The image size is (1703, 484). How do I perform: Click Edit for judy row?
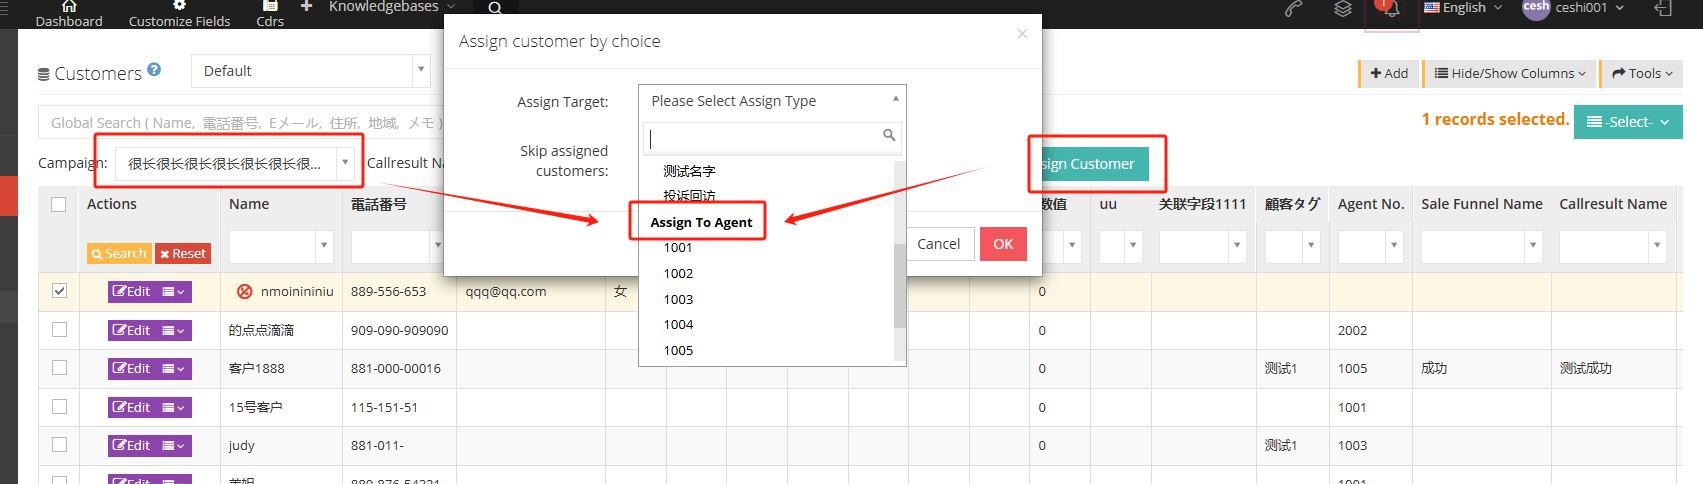point(132,445)
